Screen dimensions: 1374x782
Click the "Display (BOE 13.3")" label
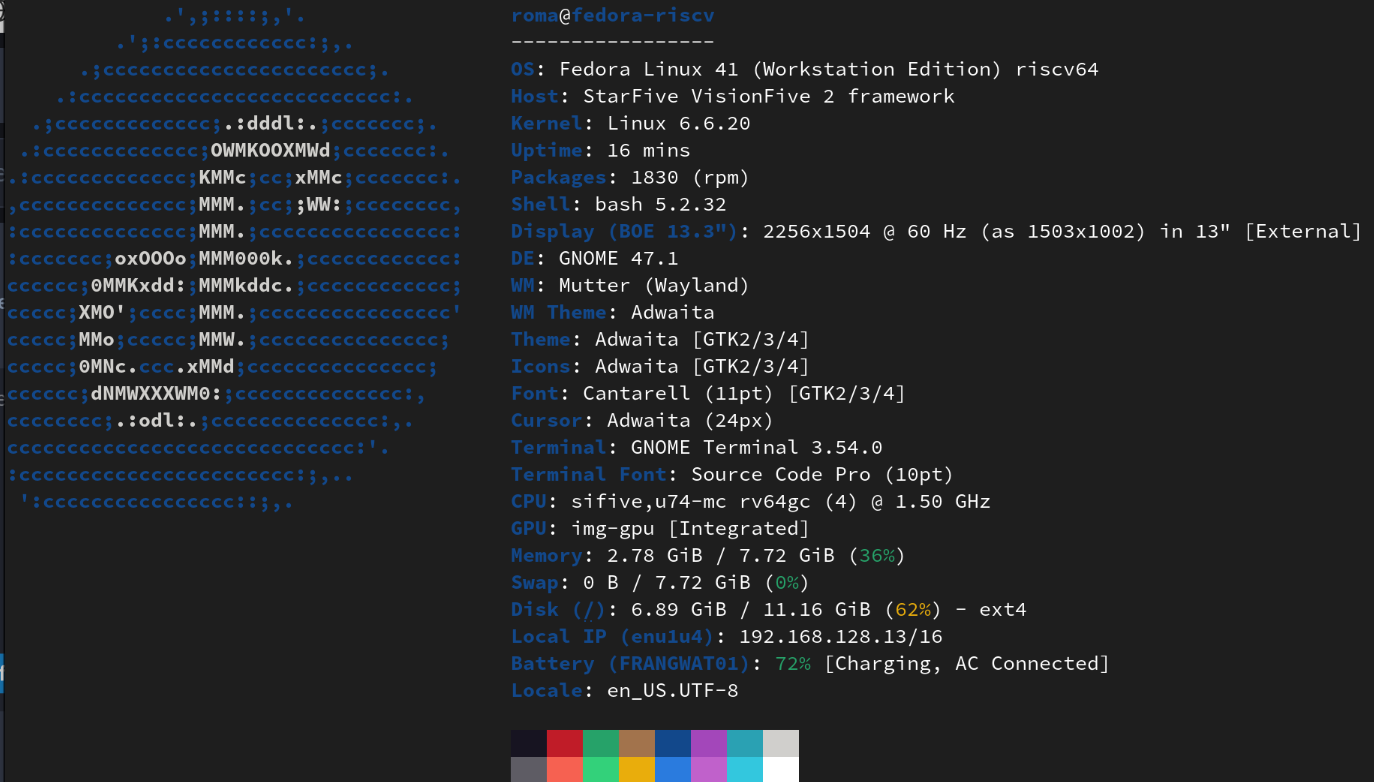(x=624, y=231)
